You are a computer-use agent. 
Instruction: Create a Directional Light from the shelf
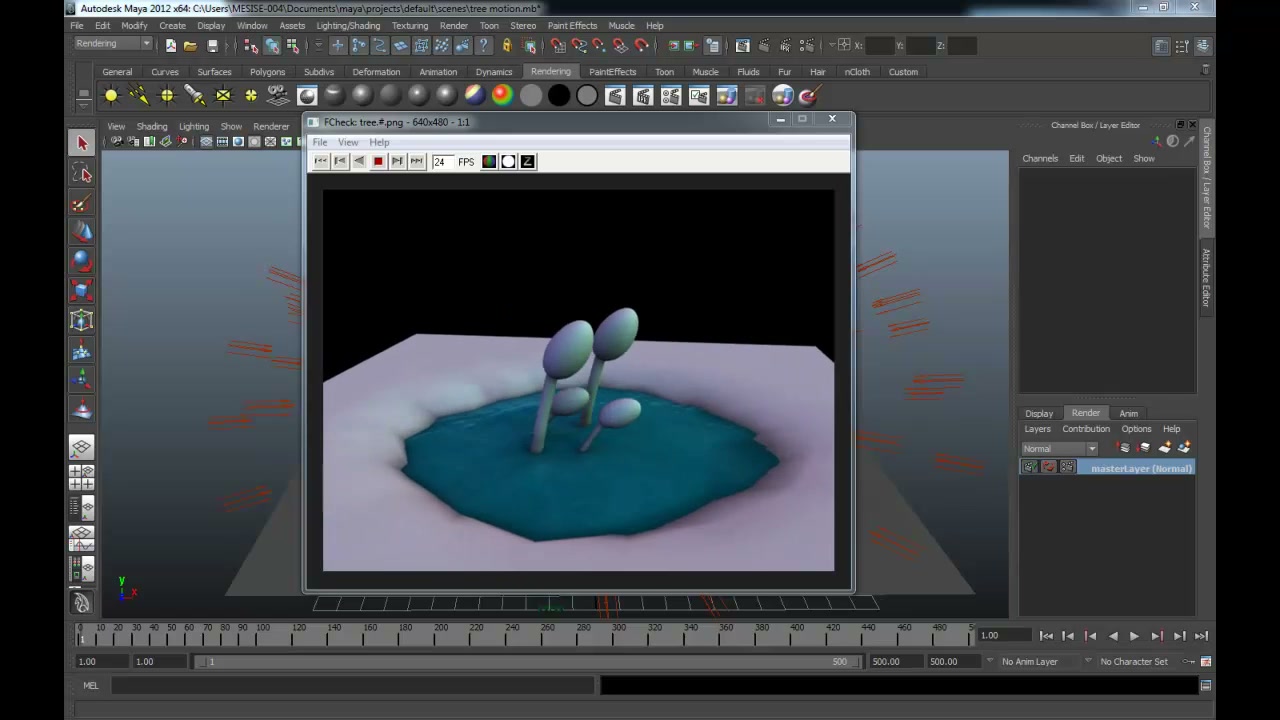click(x=139, y=96)
